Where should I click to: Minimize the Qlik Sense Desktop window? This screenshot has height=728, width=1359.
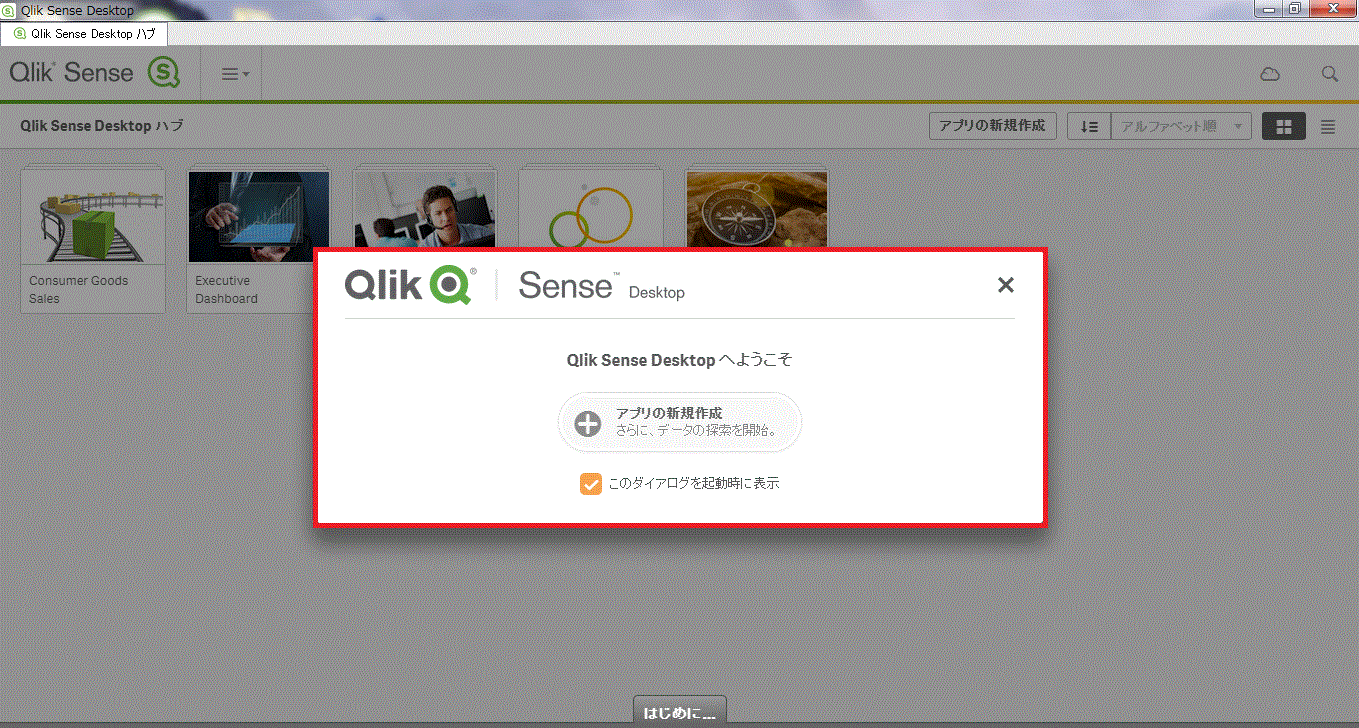(1271, 9)
